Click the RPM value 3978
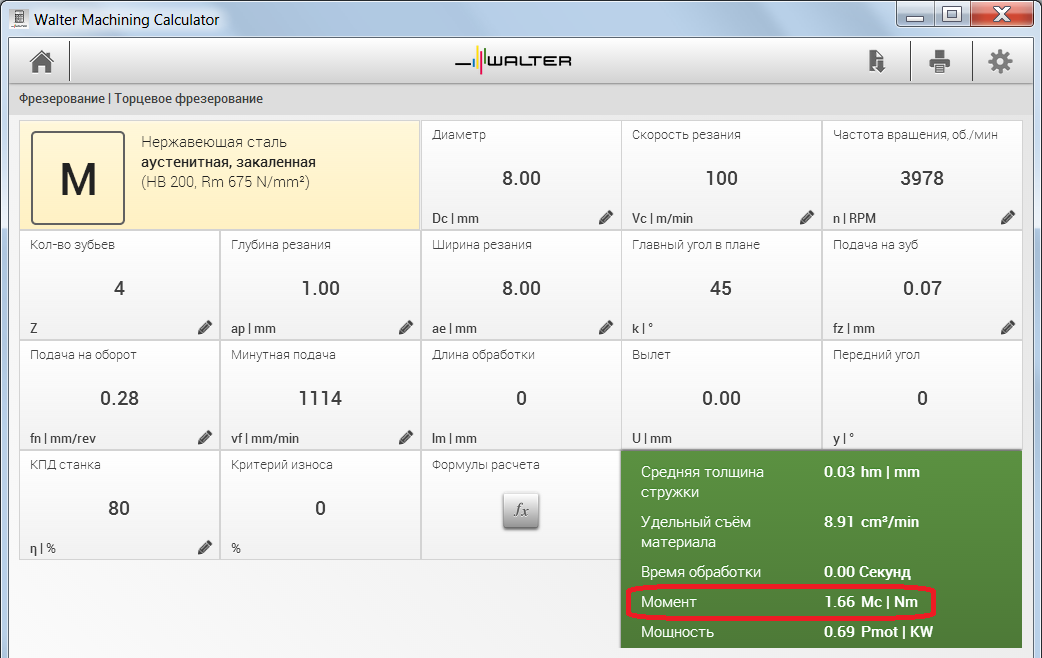The height and width of the screenshot is (658, 1042). 922,178
